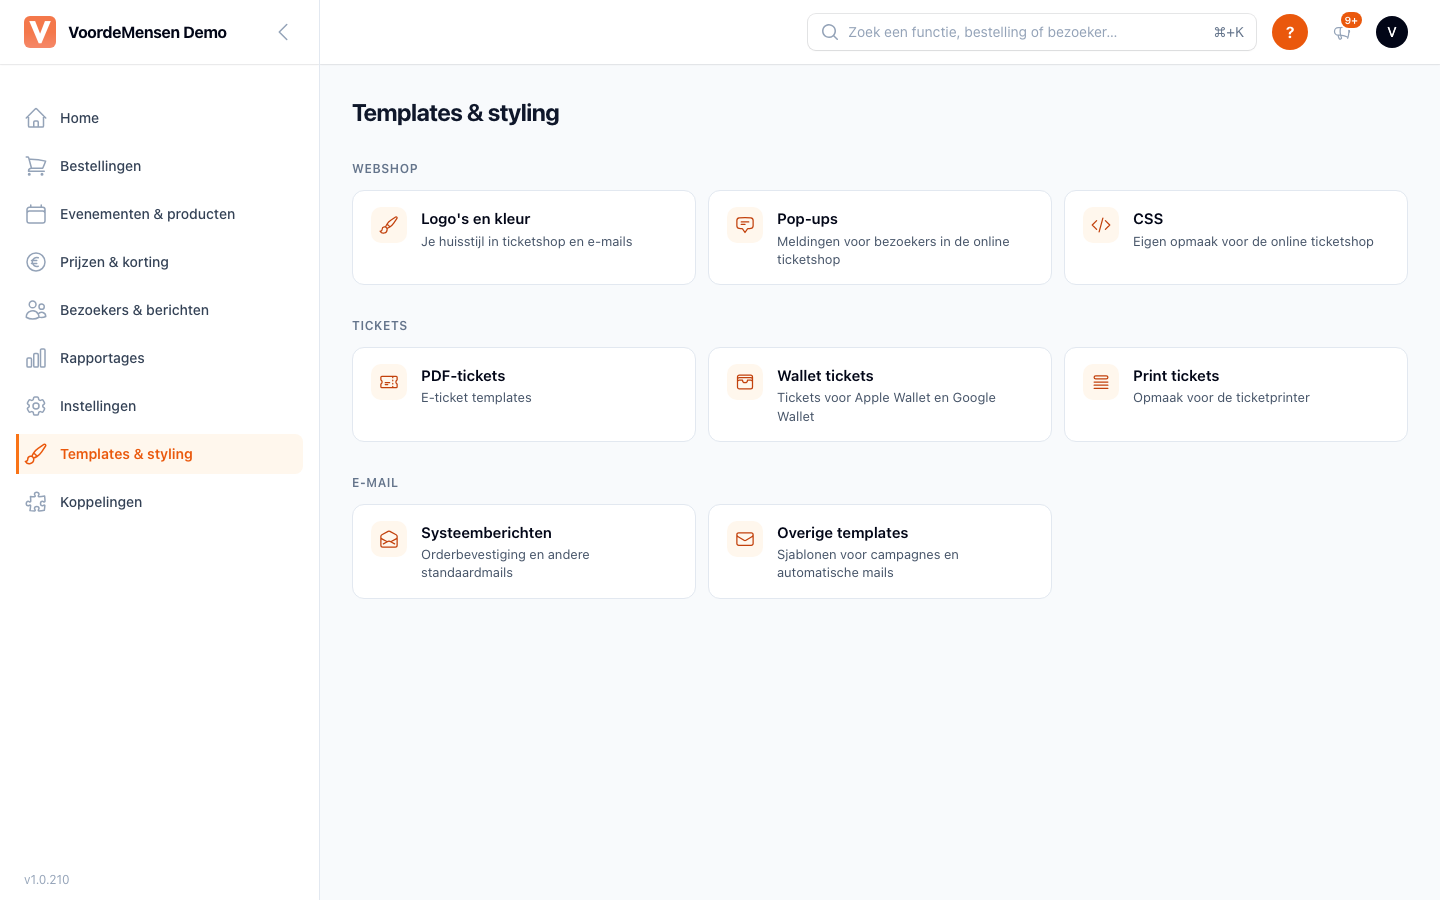The height and width of the screenshot is (900, 1440).
Task: Open Bestellingen in the sidebar
Action: [x=160, y=166]
